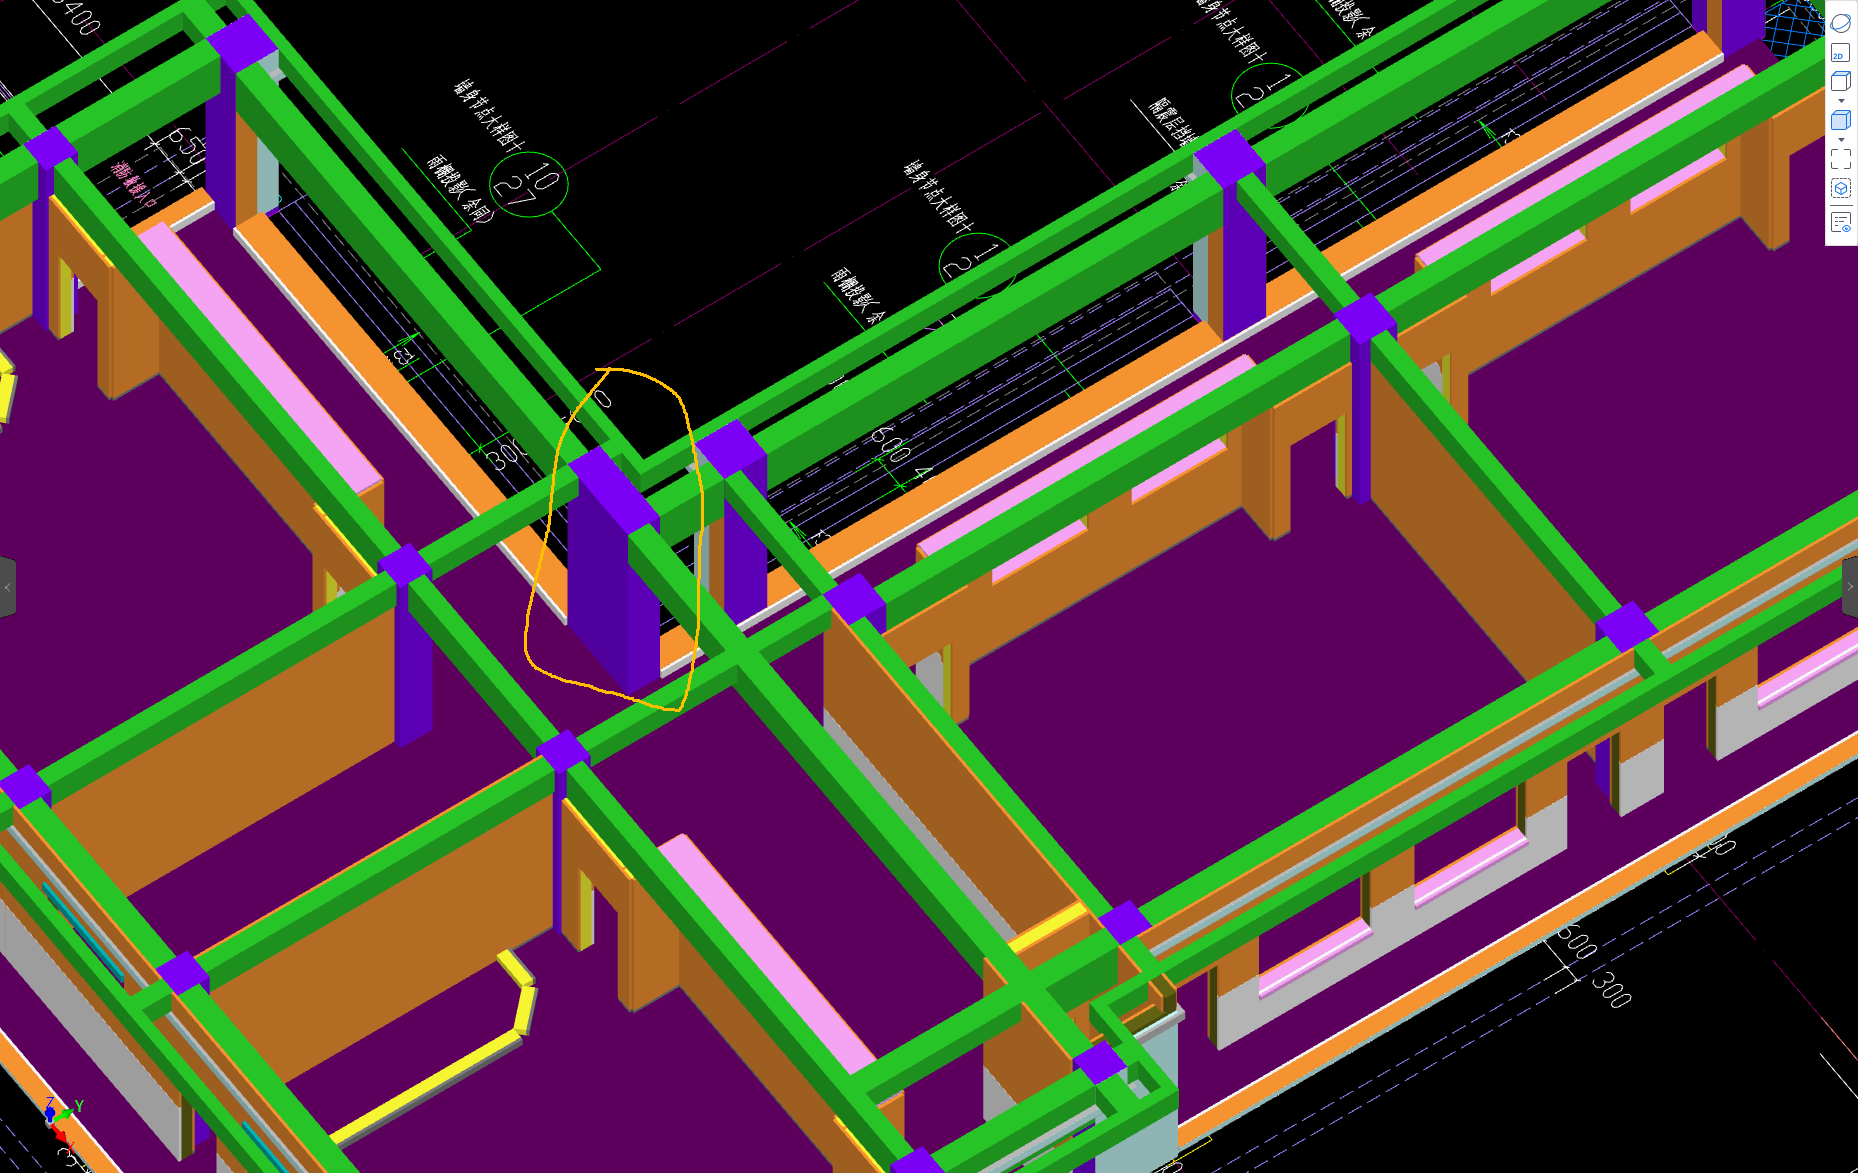Expand the shaded display mode dropdown arrow
Screen dimensions: 1858x1173
pyautogui.click(x=1841, y=139)
